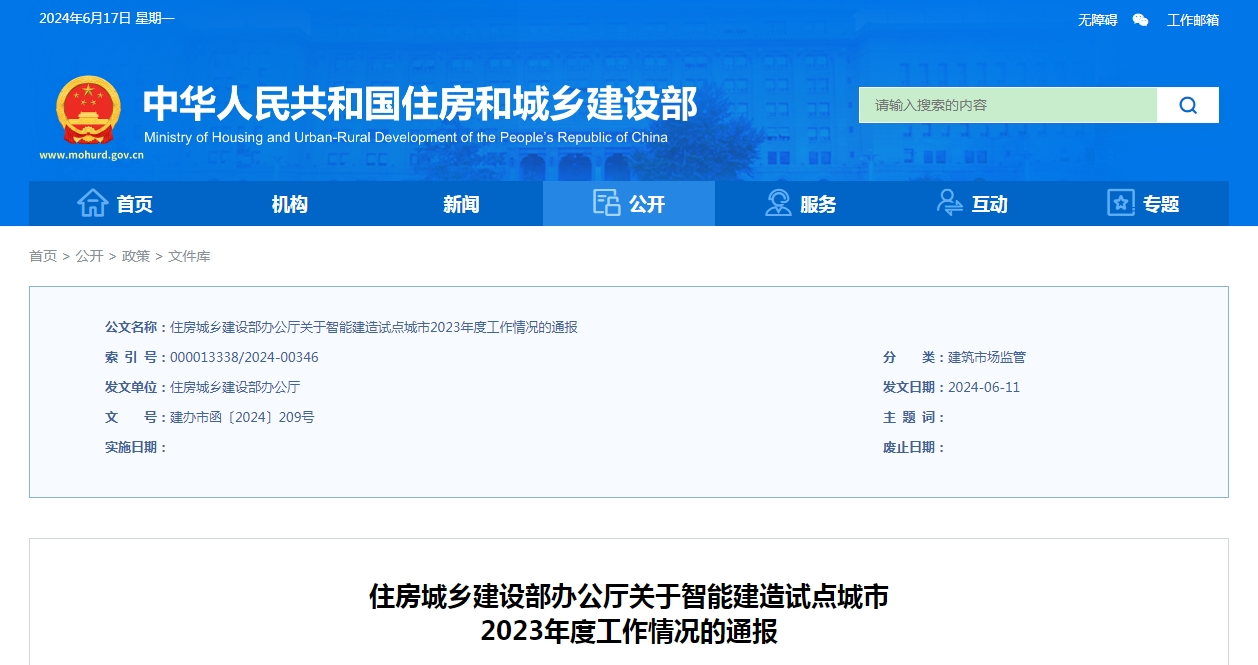Click document number 建办市函〔2024〕209号
Screen dimensions: 1258x665
pos(242,417)
